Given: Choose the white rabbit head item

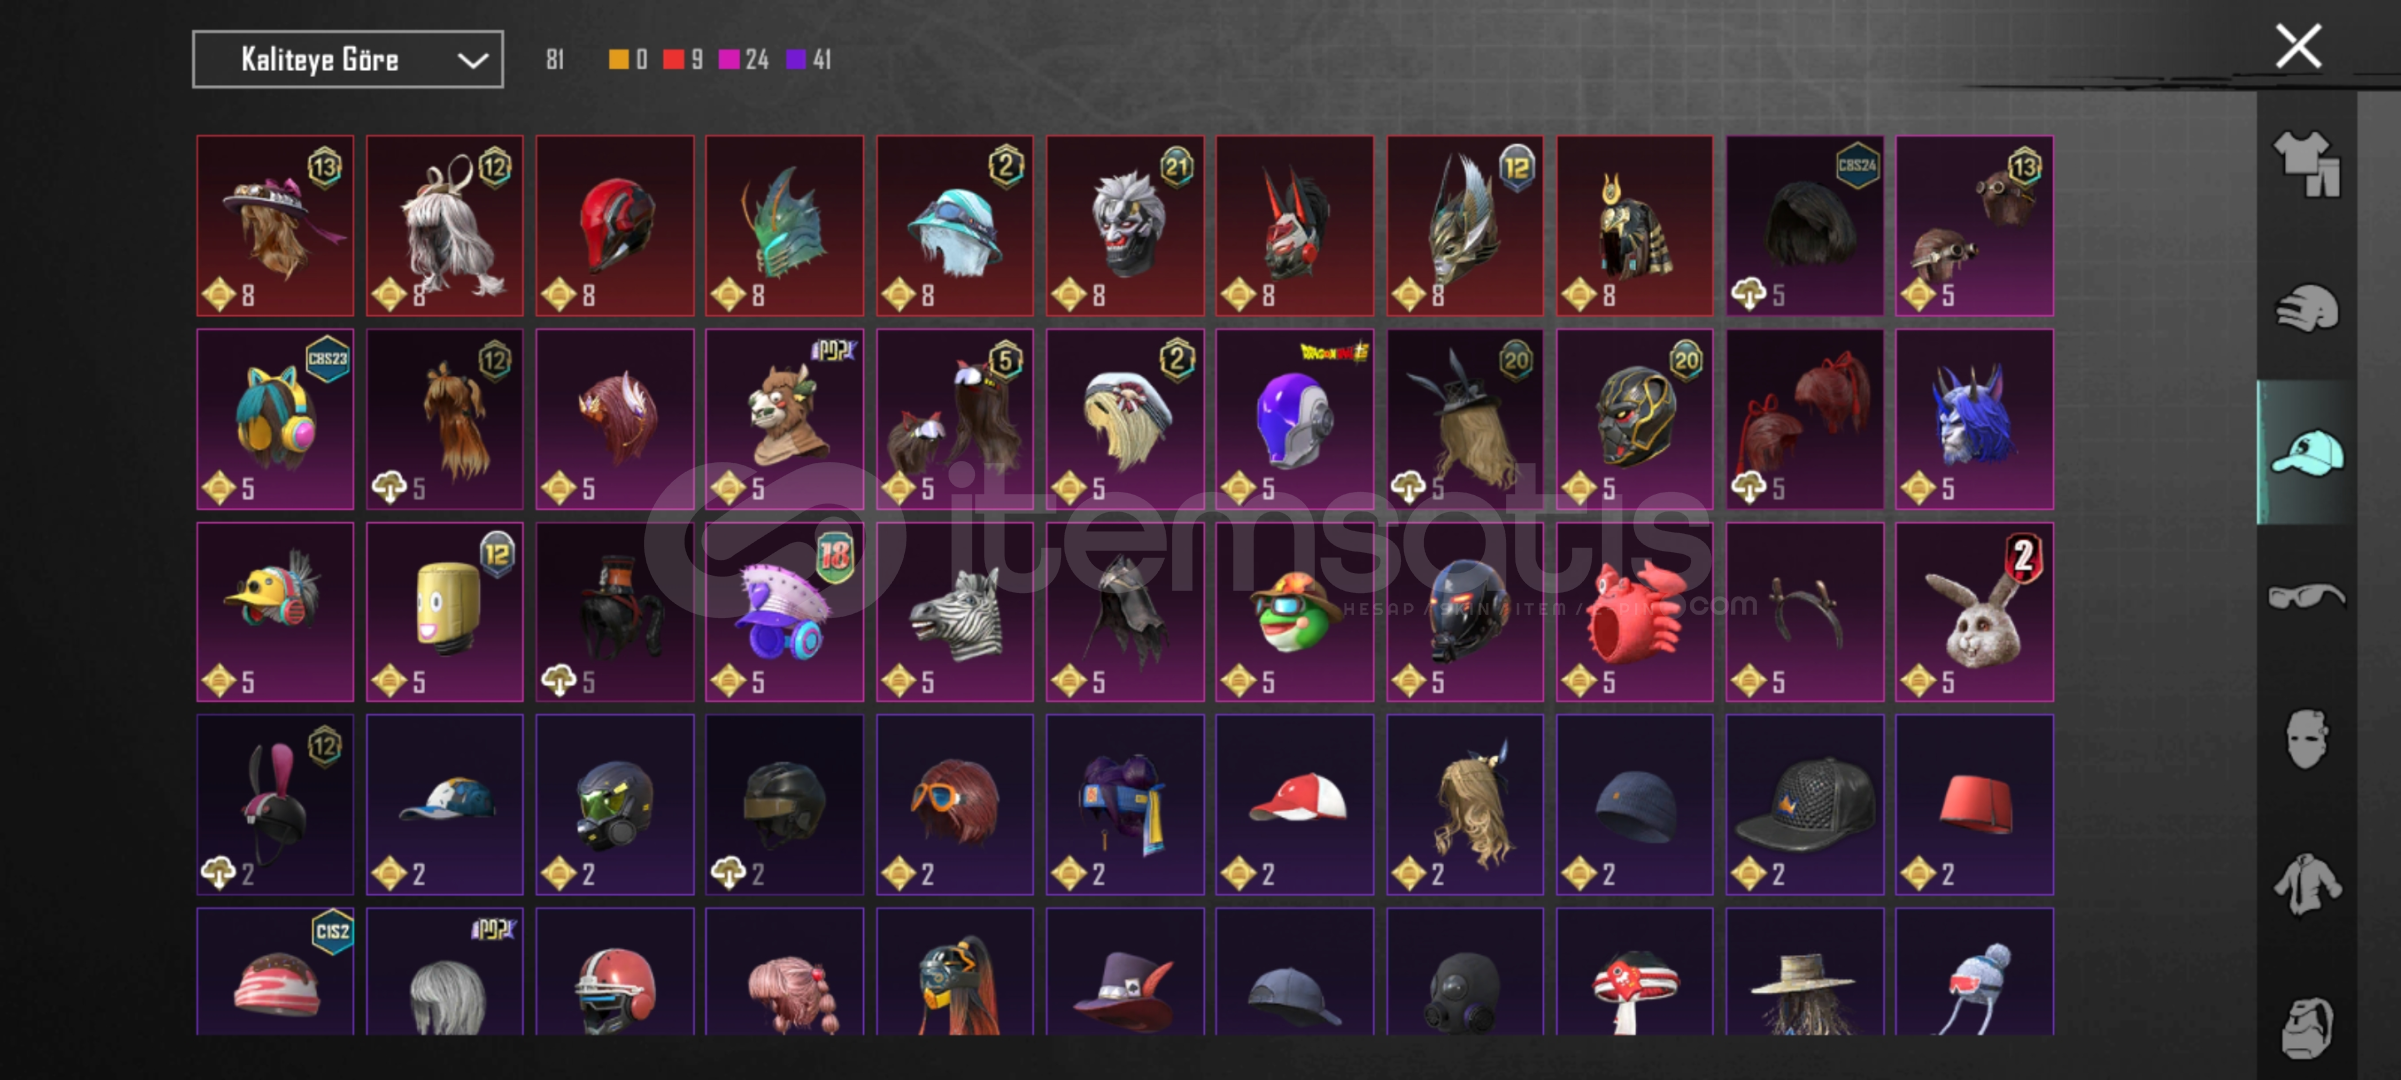Looking at the screenshot, I should pyautogui.click(x=1975, y=612).
